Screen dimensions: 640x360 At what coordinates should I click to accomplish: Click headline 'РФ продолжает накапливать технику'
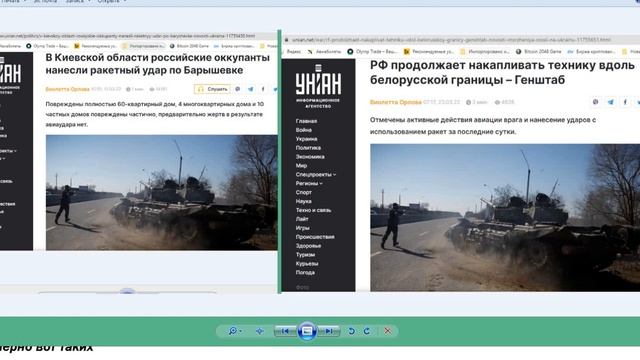click(x=502, y=73)
